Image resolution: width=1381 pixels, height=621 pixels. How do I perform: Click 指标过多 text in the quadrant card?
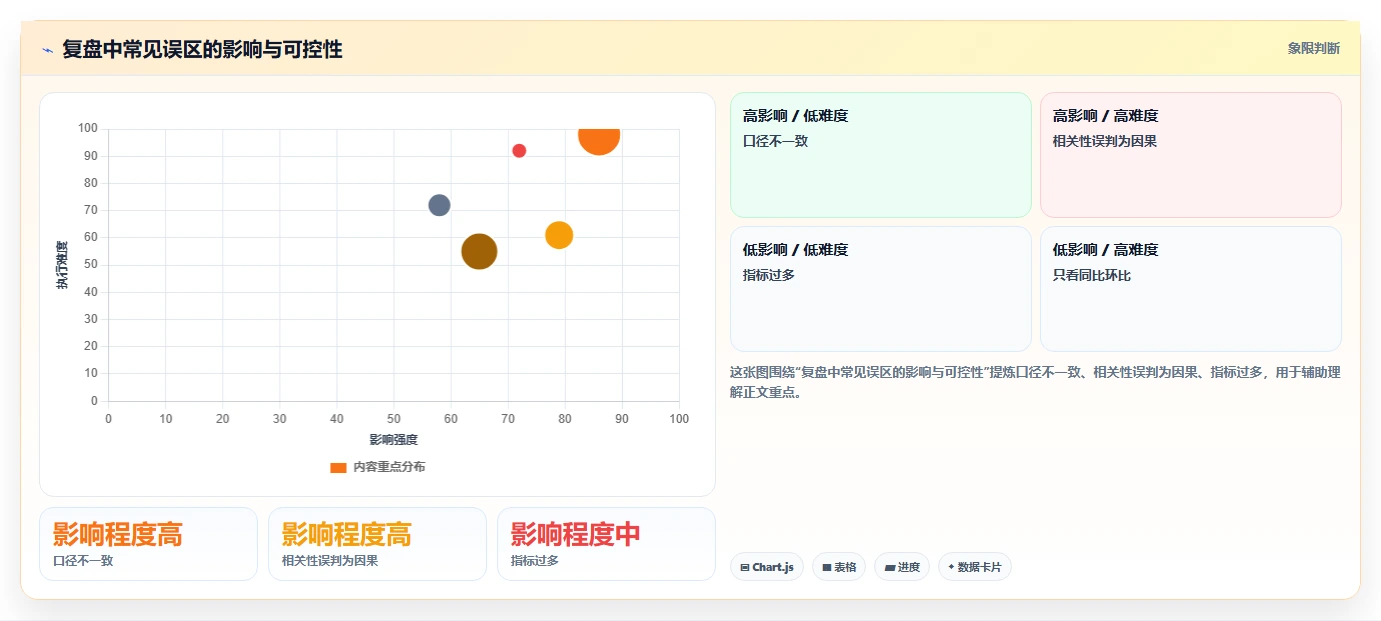[769, 275]
